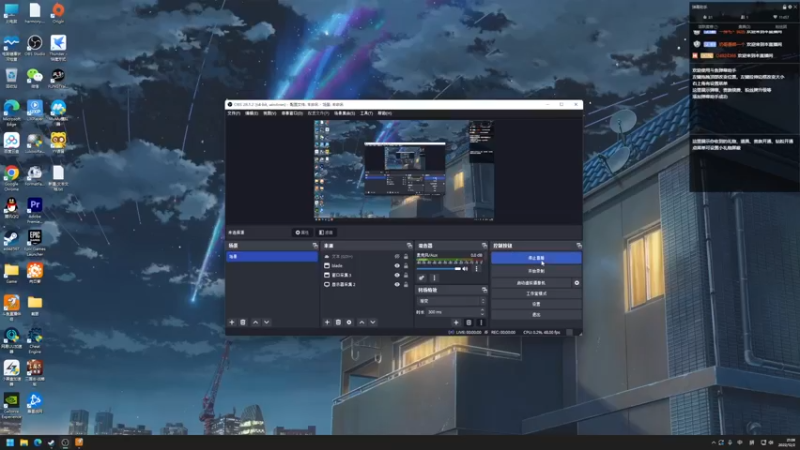This screenshot has height=450, width=800.
Task: Open the transition type dropdown
Action: (451, 301)
